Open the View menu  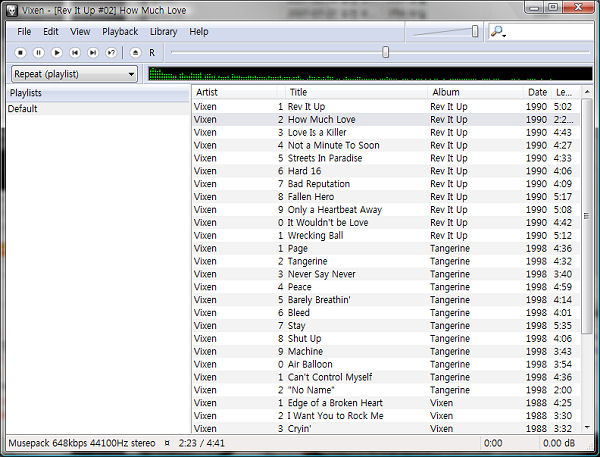pos(80,32)
